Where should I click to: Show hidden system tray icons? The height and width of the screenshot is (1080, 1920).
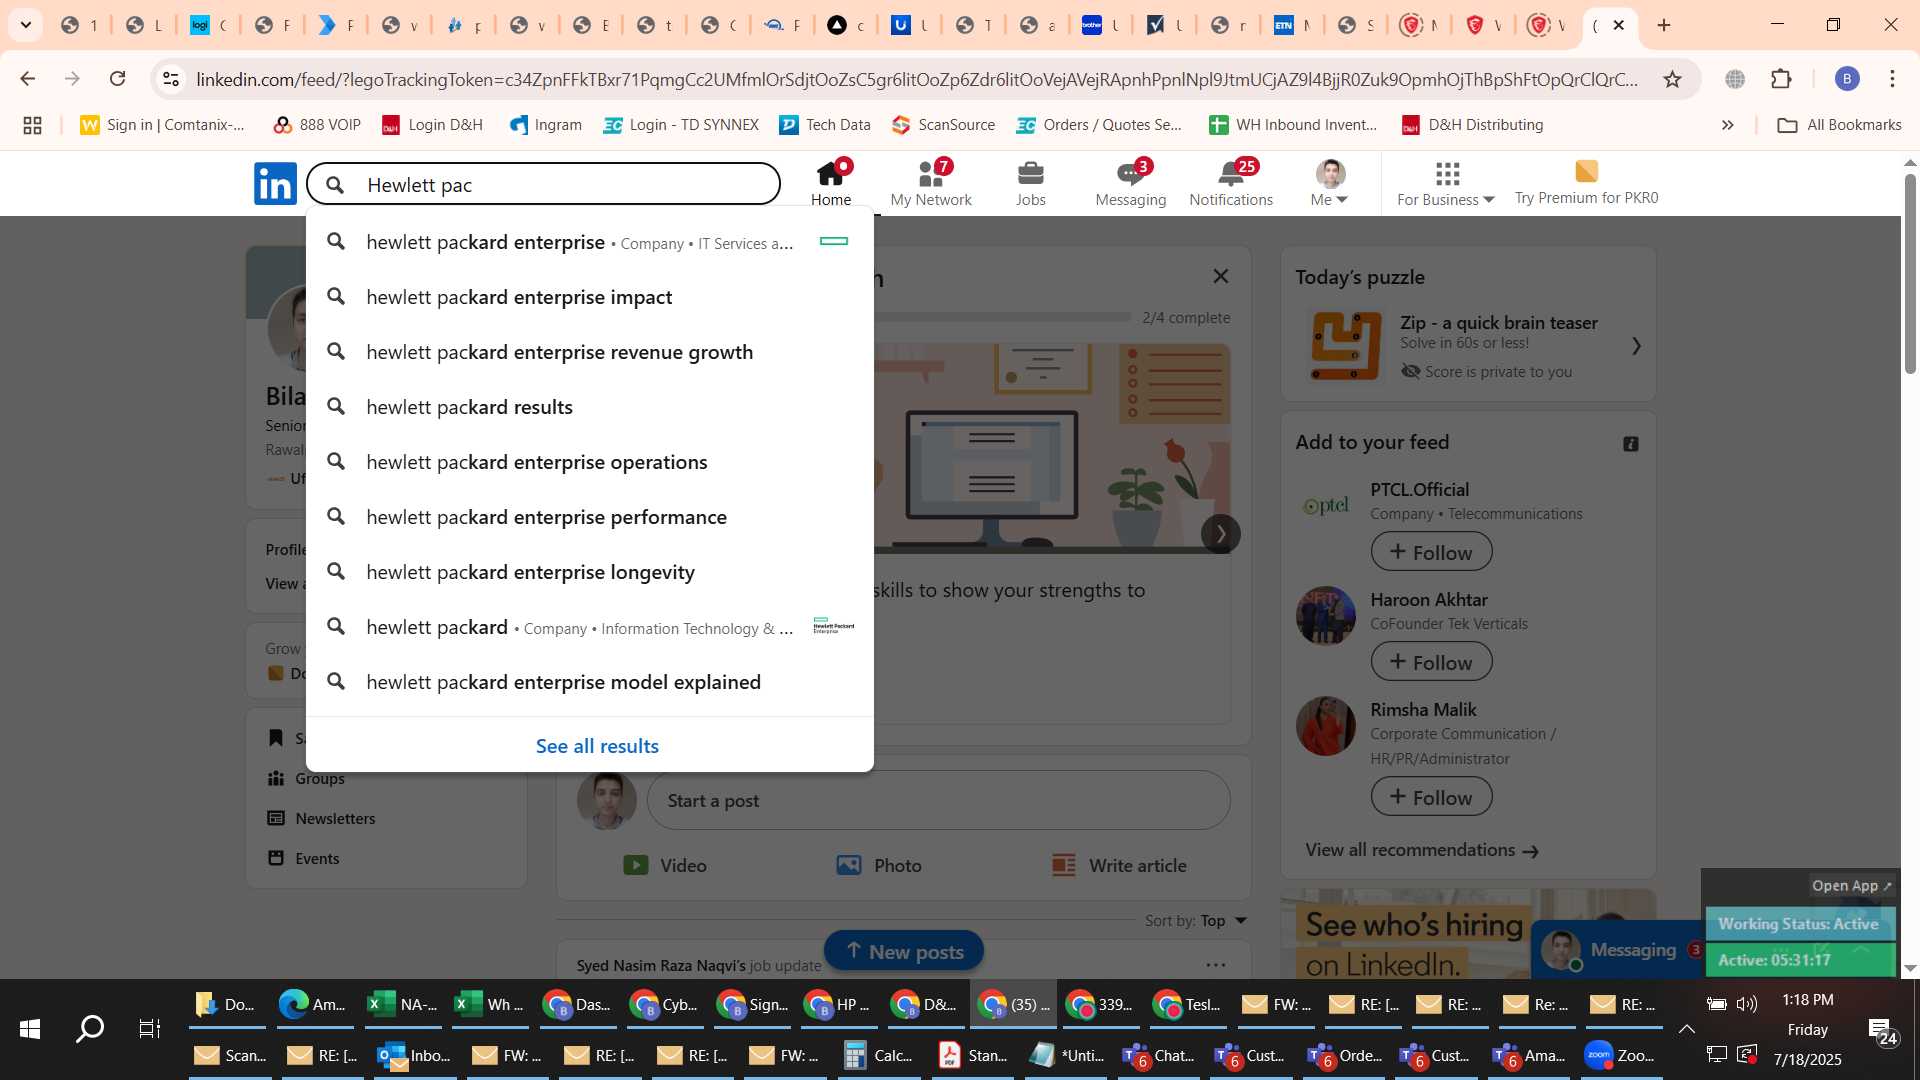[1686, 1029]
